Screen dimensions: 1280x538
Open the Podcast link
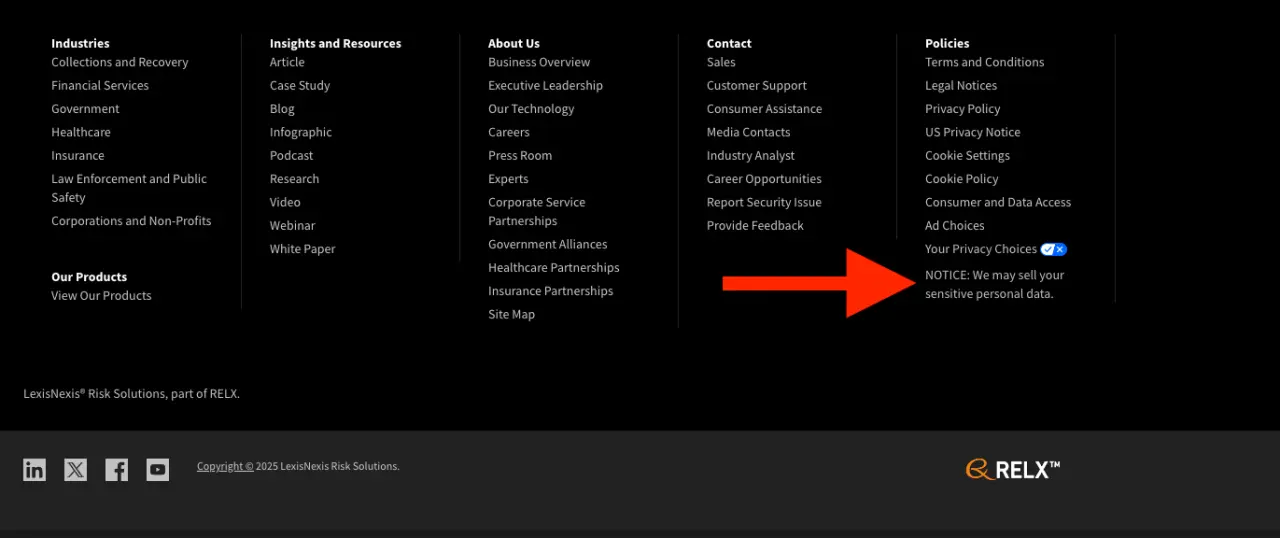coord(291,156)
